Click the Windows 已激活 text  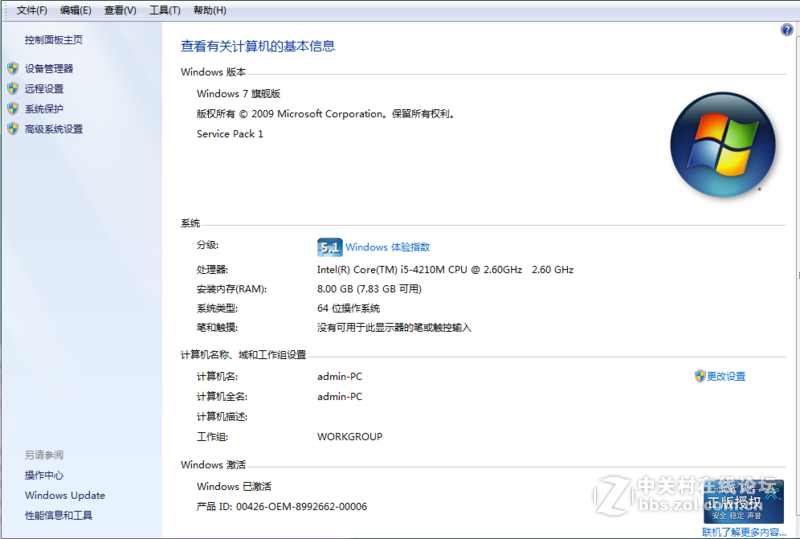click(x=234, y=486)
